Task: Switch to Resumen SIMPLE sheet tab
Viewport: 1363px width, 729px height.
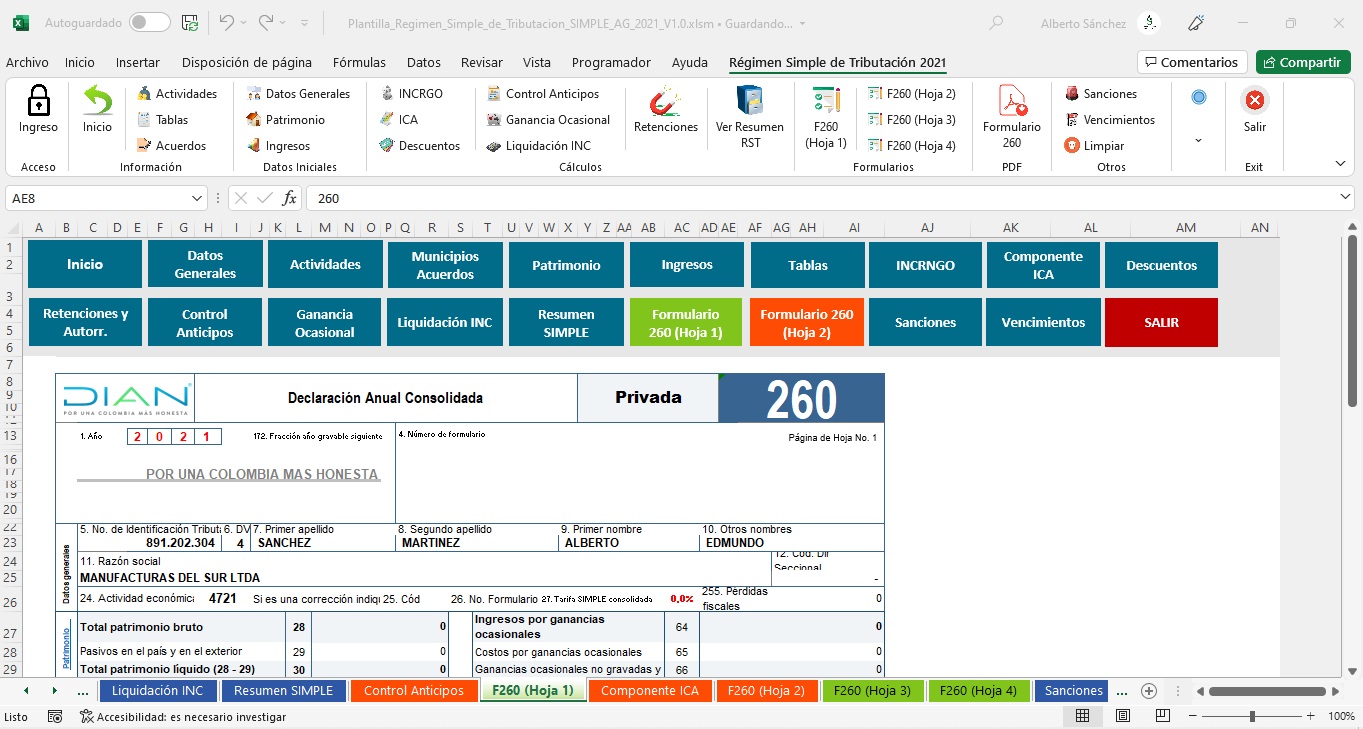Action: 284,691
